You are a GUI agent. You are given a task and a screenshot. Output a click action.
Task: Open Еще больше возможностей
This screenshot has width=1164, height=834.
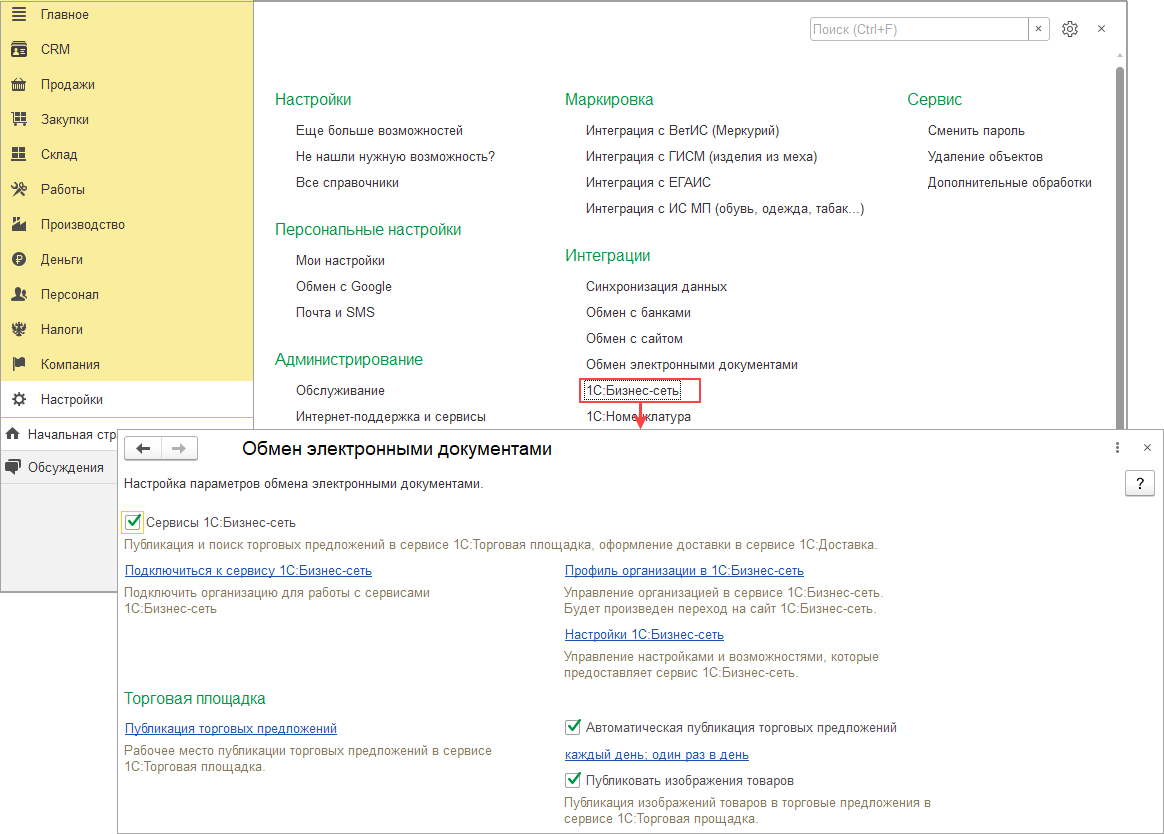(x=379, y=131)
